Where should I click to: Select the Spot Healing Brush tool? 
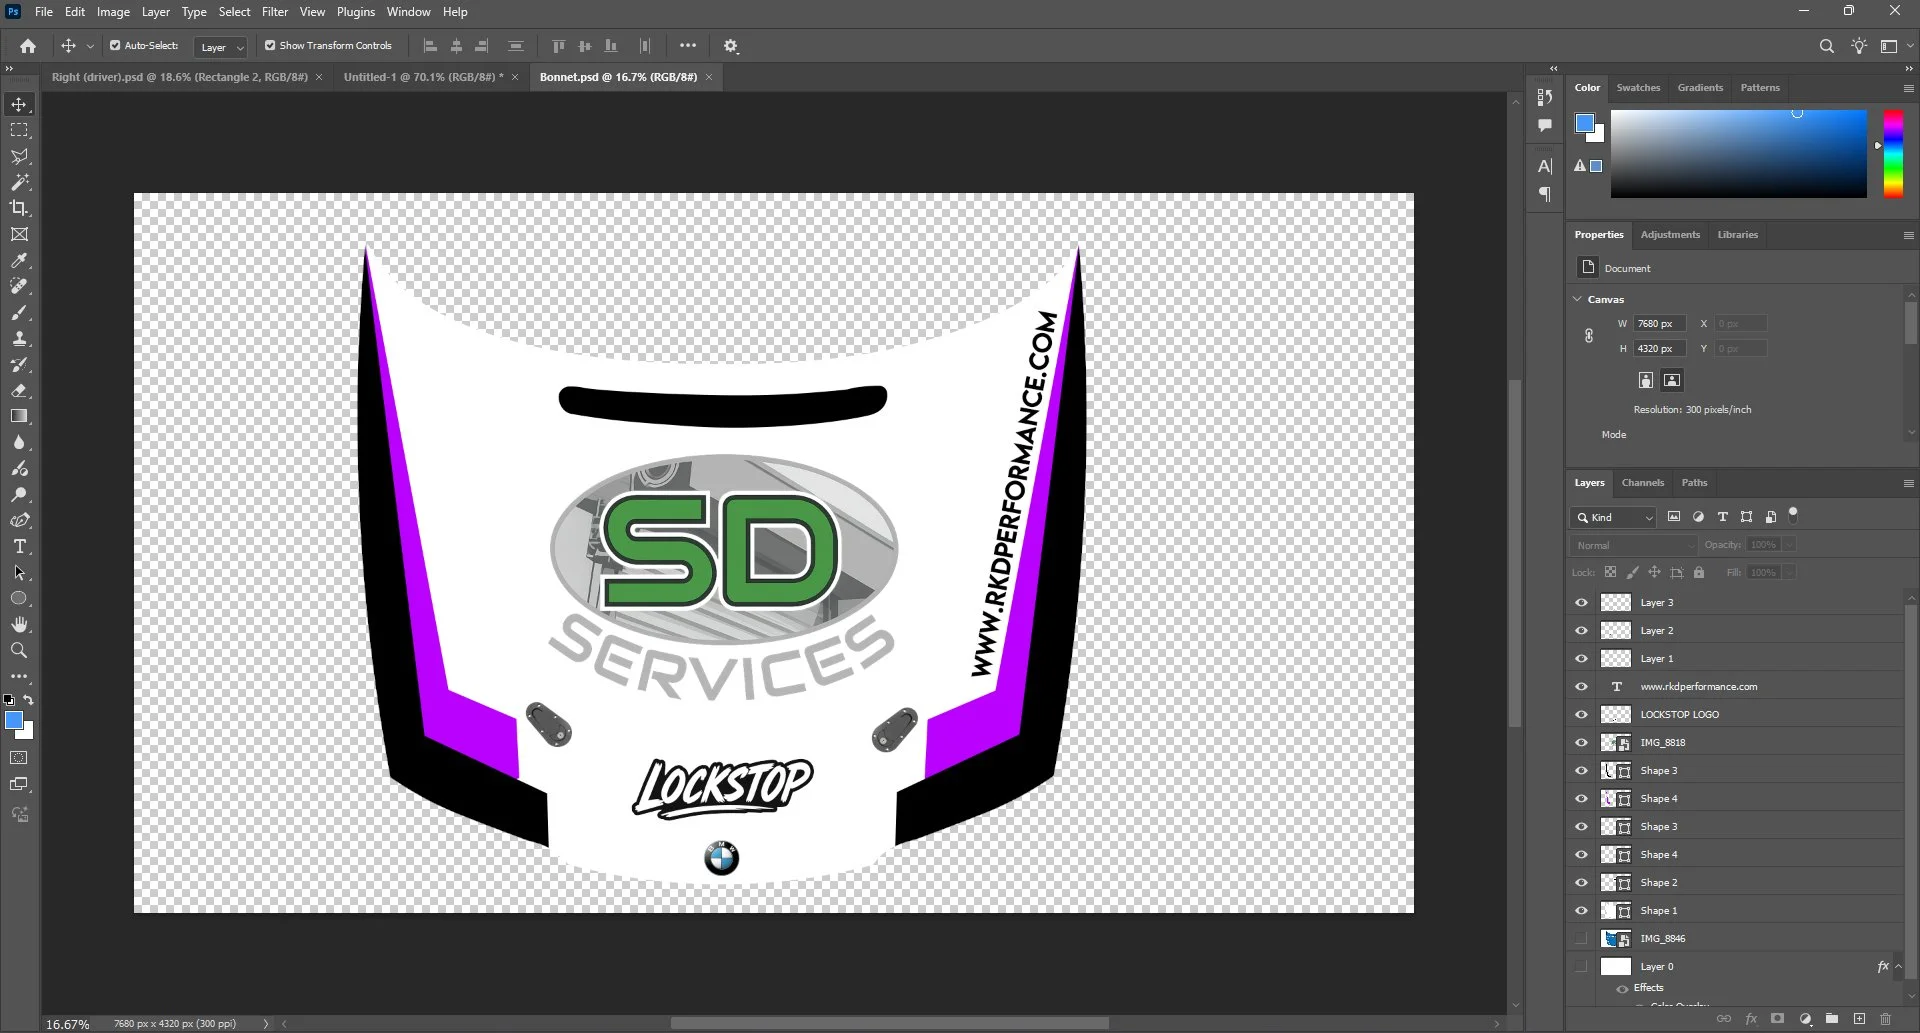tap(19, 287)
